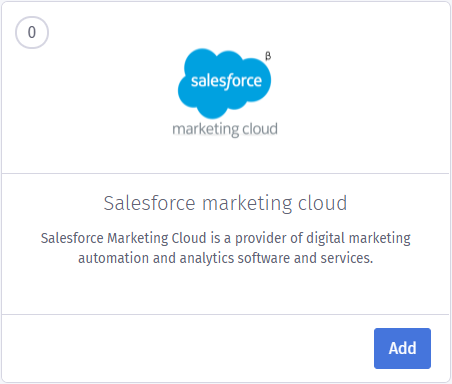
Task: Click 'digital marketing' in the description text
Action: [x=358, y=238]
